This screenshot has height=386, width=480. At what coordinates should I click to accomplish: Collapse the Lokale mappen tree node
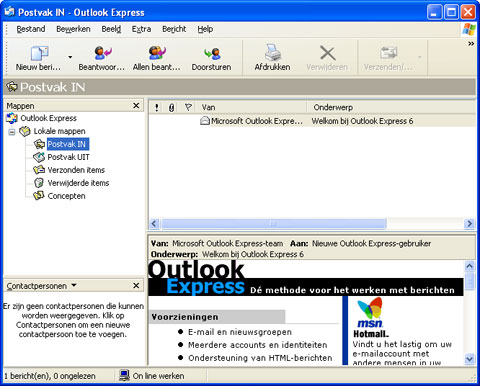(12, 132)
